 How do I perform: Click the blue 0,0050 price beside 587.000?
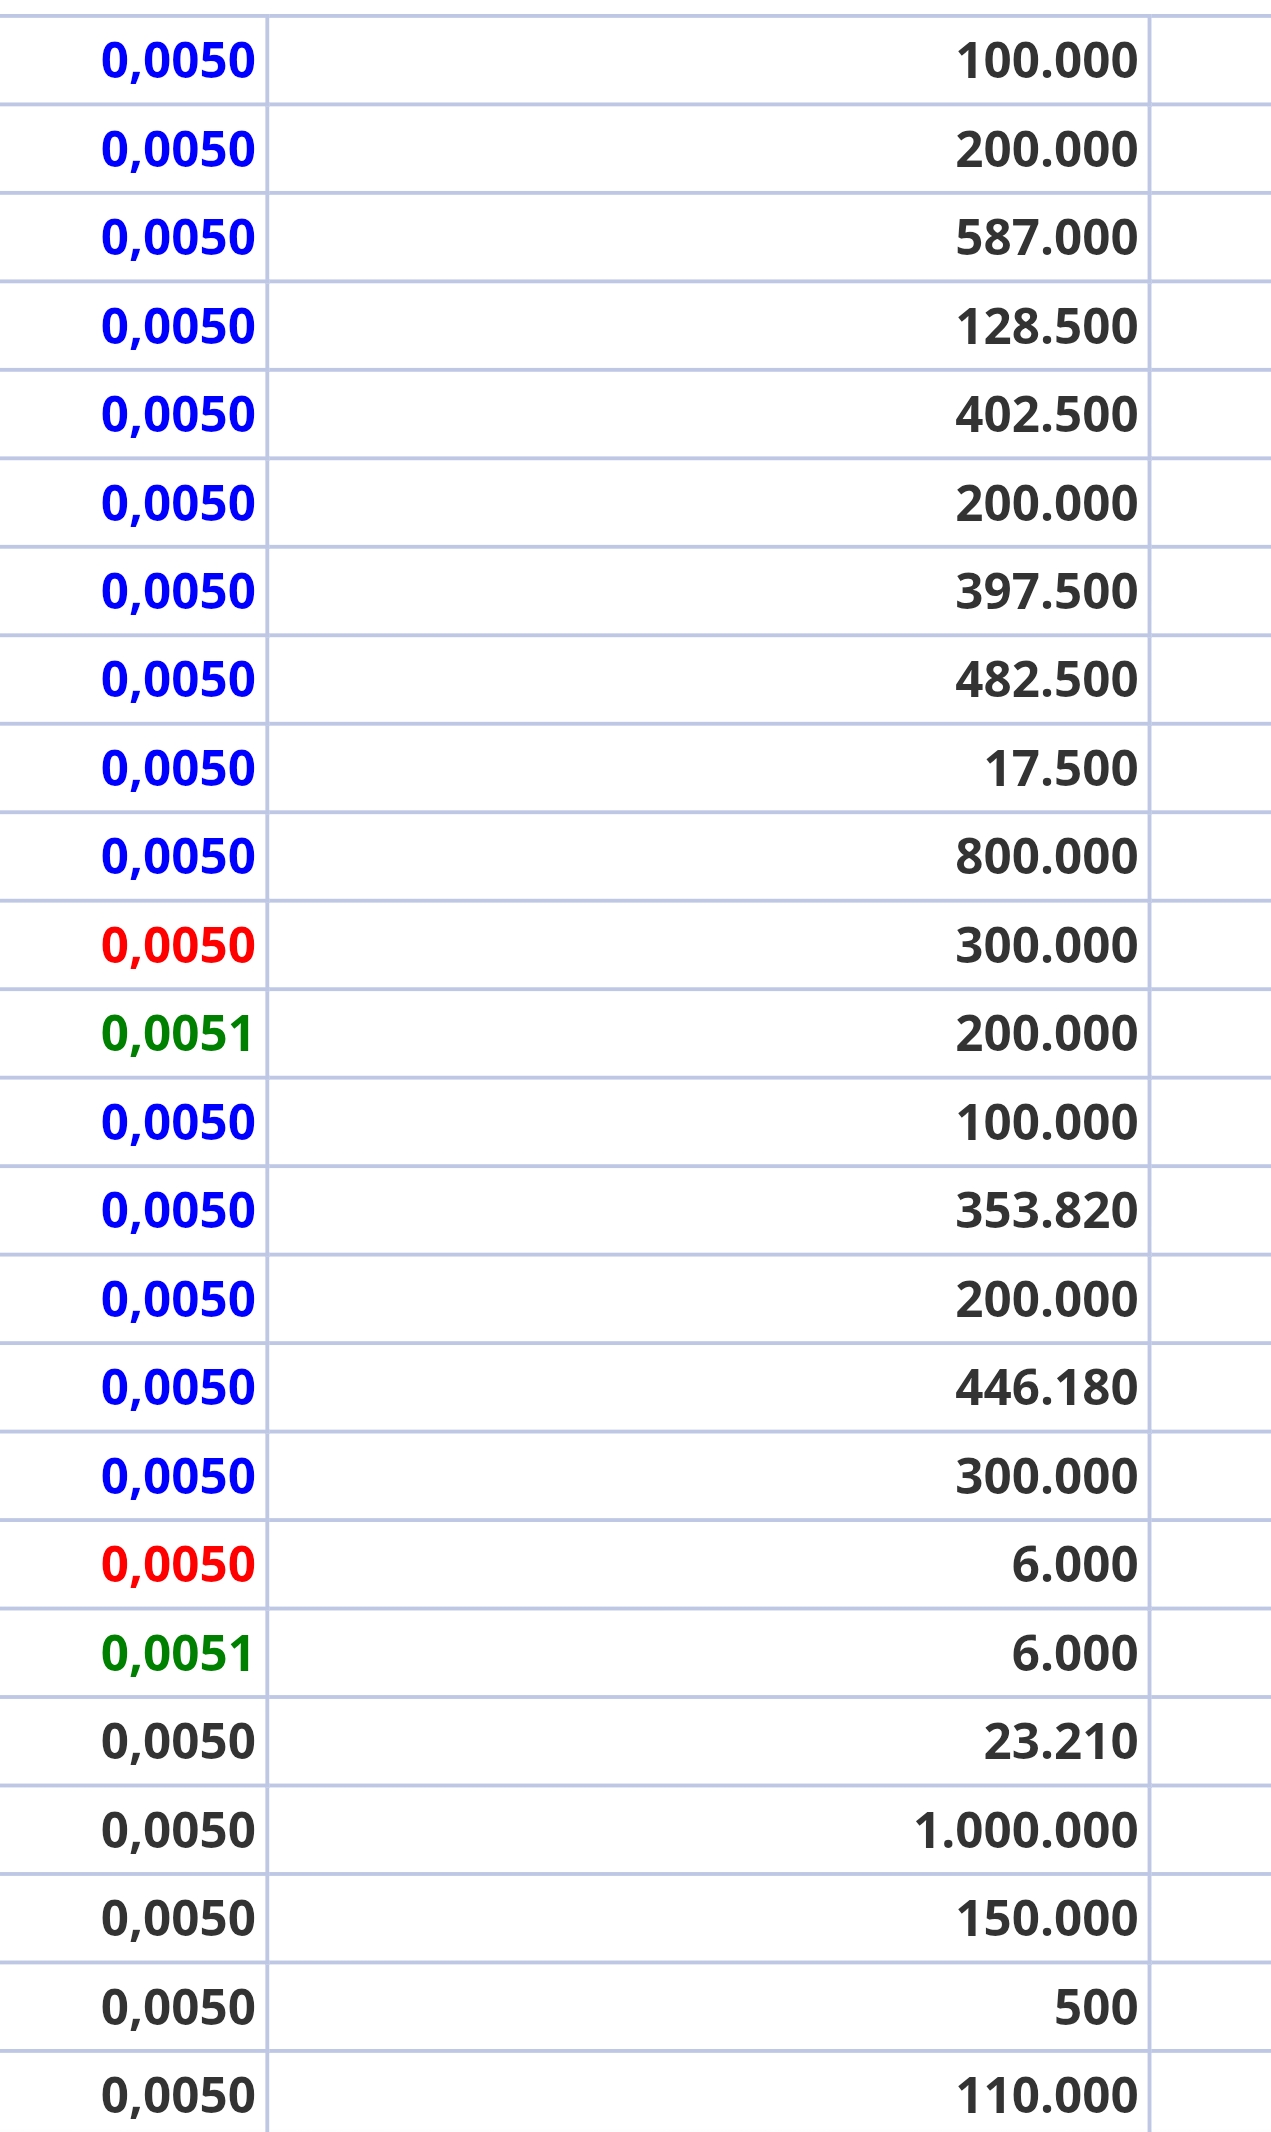pyautogui.click(x=178, y=238)
